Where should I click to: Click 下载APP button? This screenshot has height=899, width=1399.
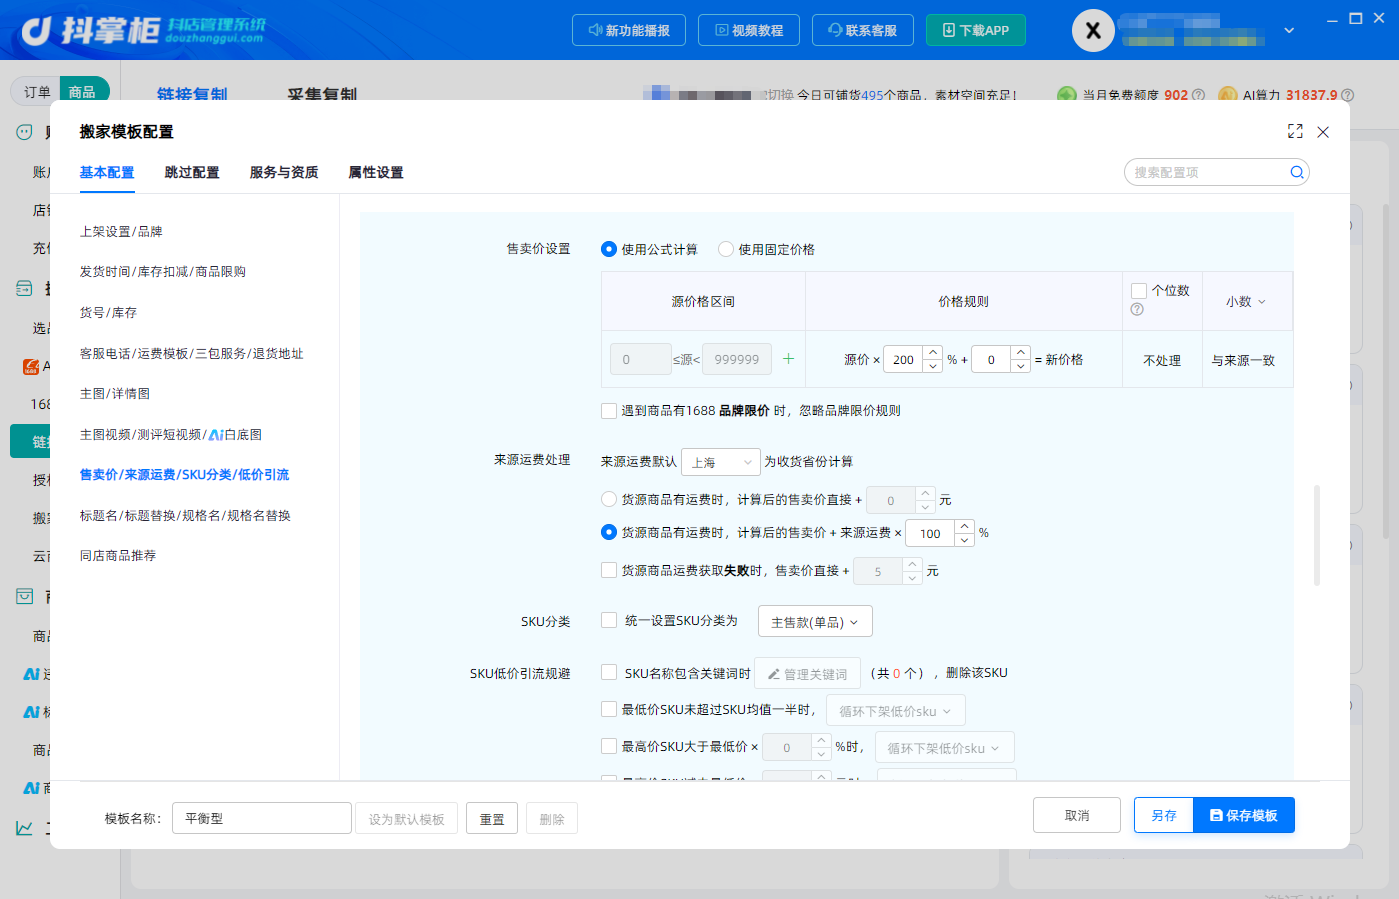(976, 30)
